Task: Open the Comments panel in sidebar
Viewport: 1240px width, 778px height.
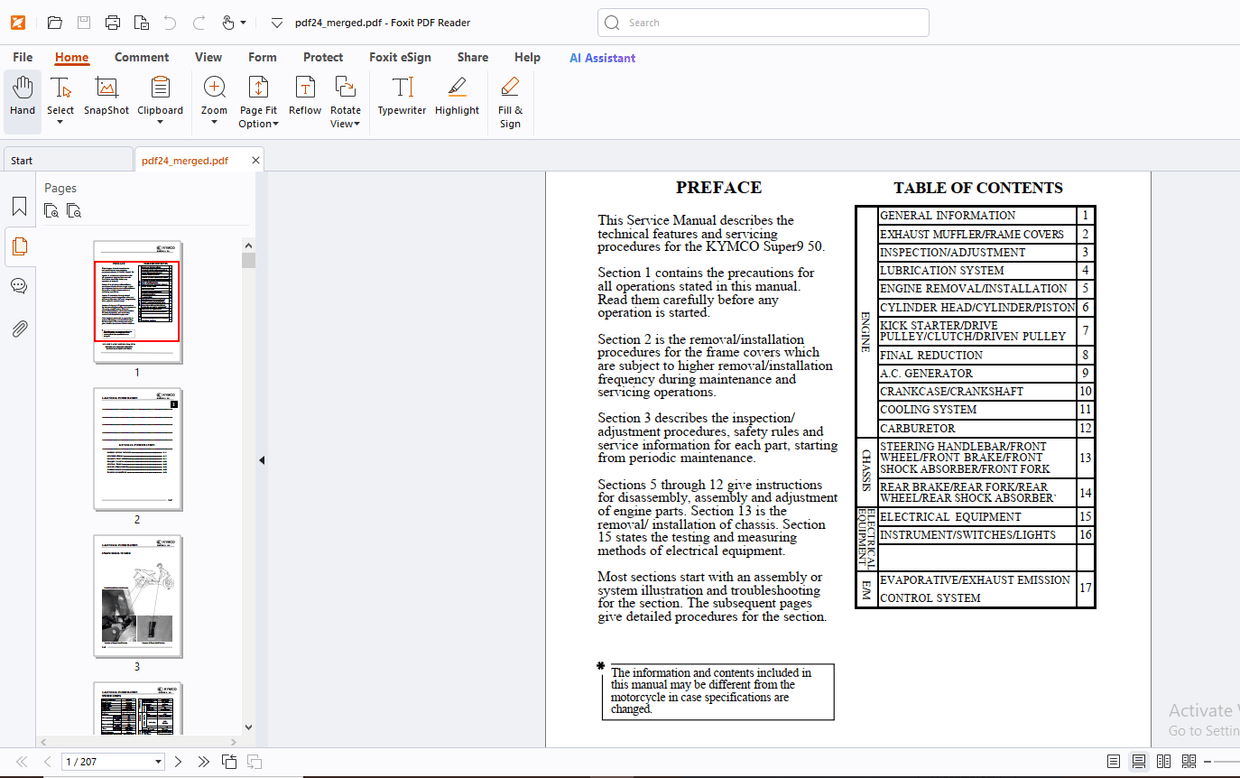Action: click(x=19, y=287)
